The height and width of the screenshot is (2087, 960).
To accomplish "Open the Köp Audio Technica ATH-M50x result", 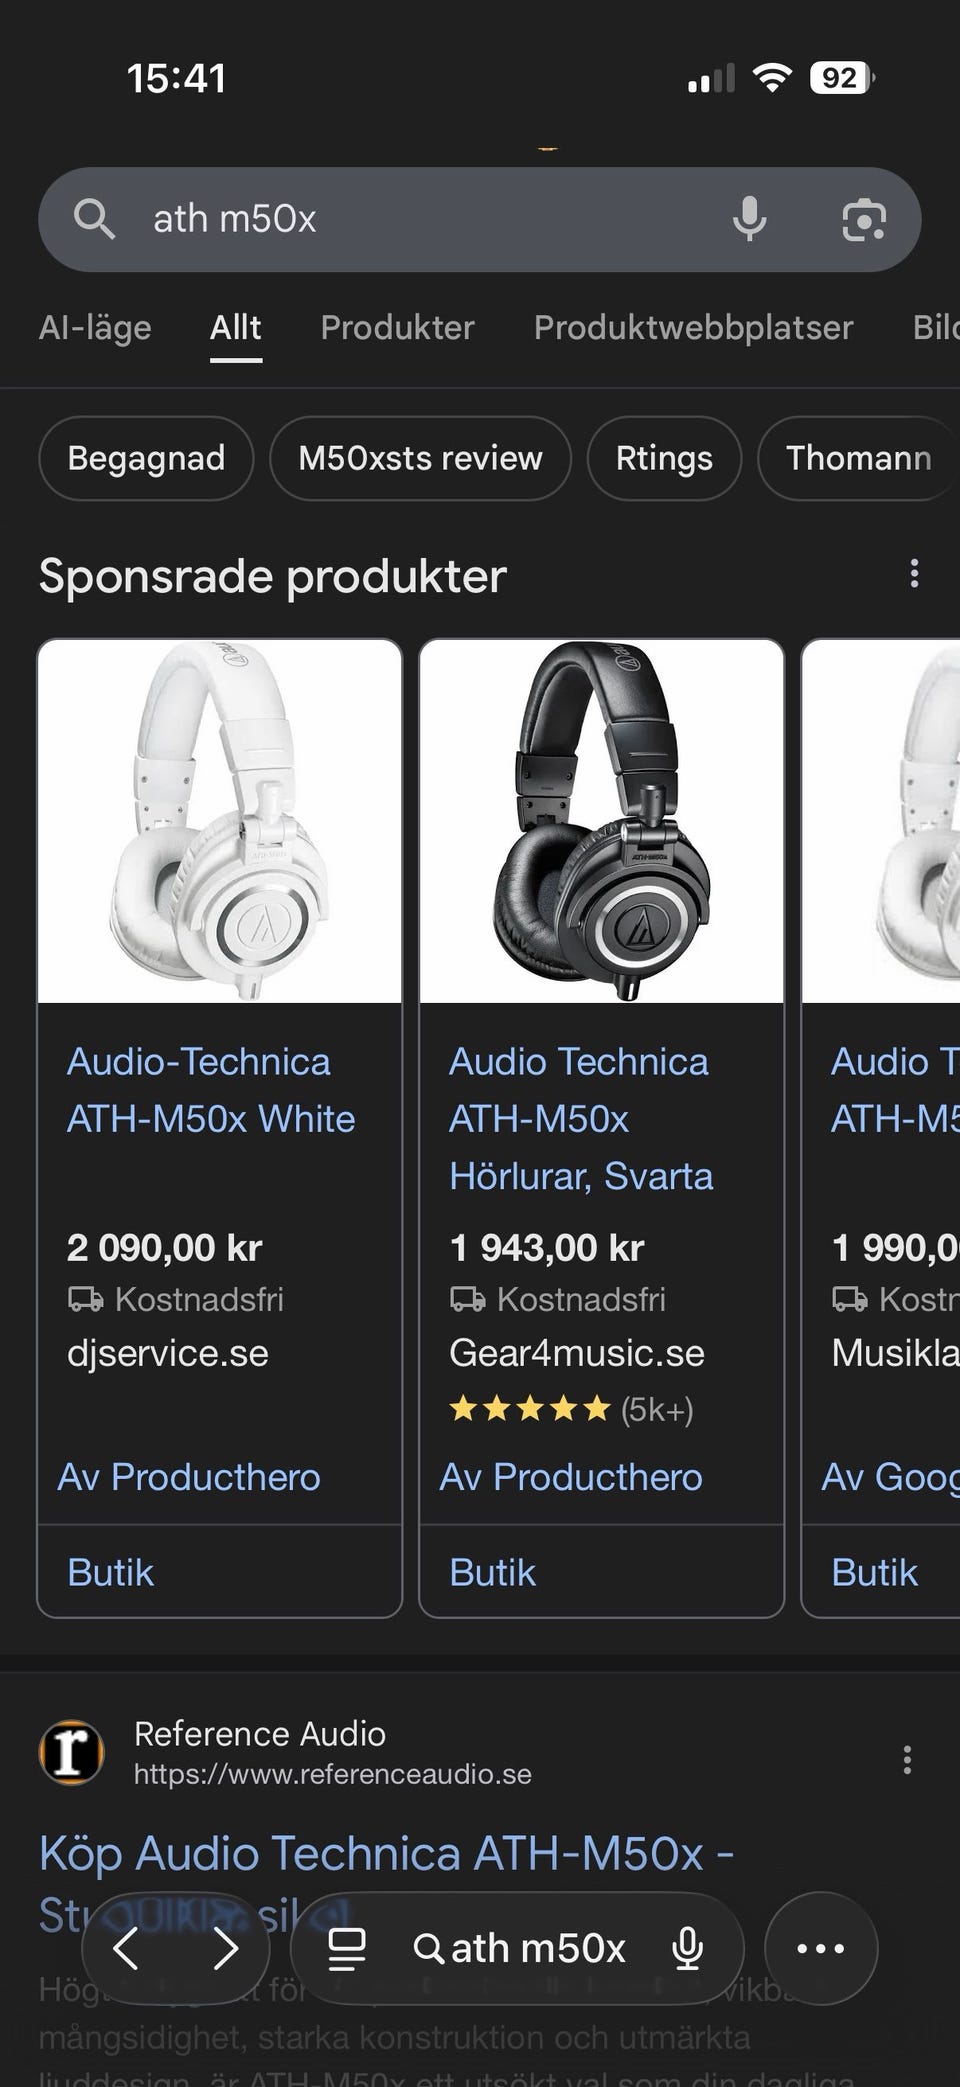I will coord(386,1855).
